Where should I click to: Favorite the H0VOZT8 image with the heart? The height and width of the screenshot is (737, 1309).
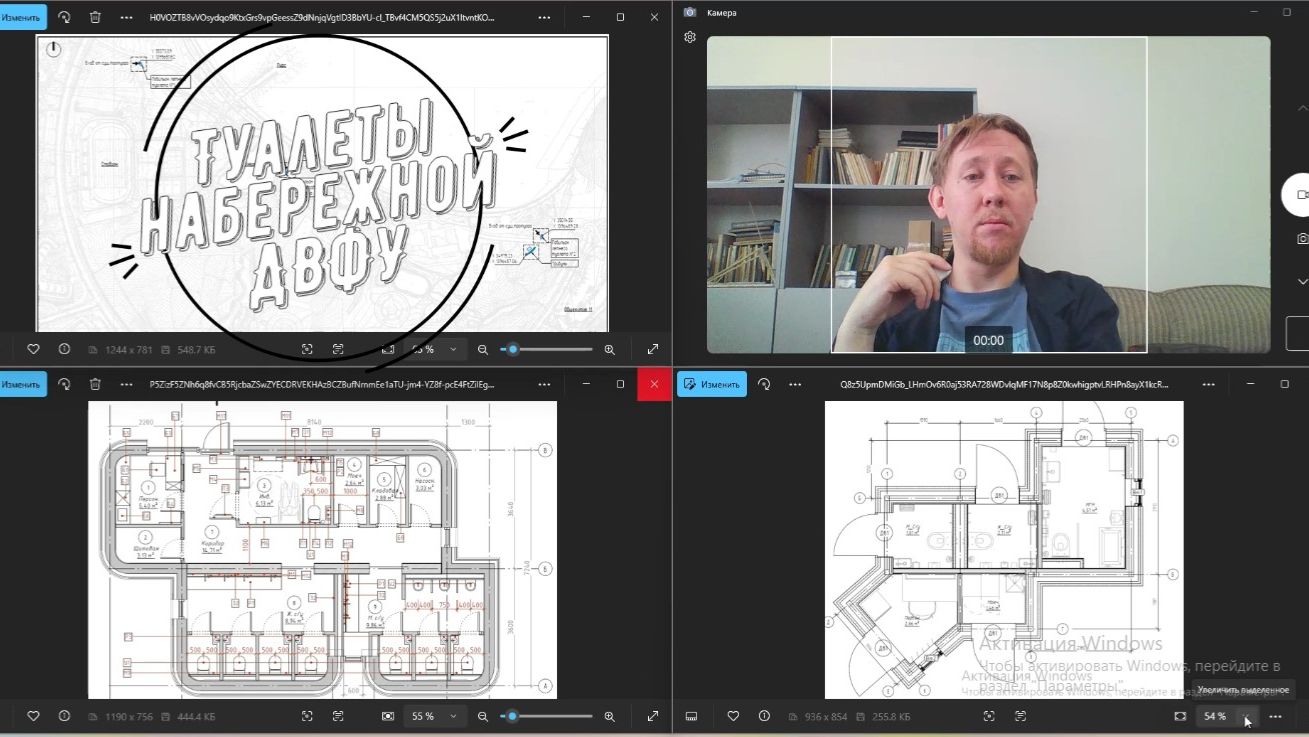[33, 349]
